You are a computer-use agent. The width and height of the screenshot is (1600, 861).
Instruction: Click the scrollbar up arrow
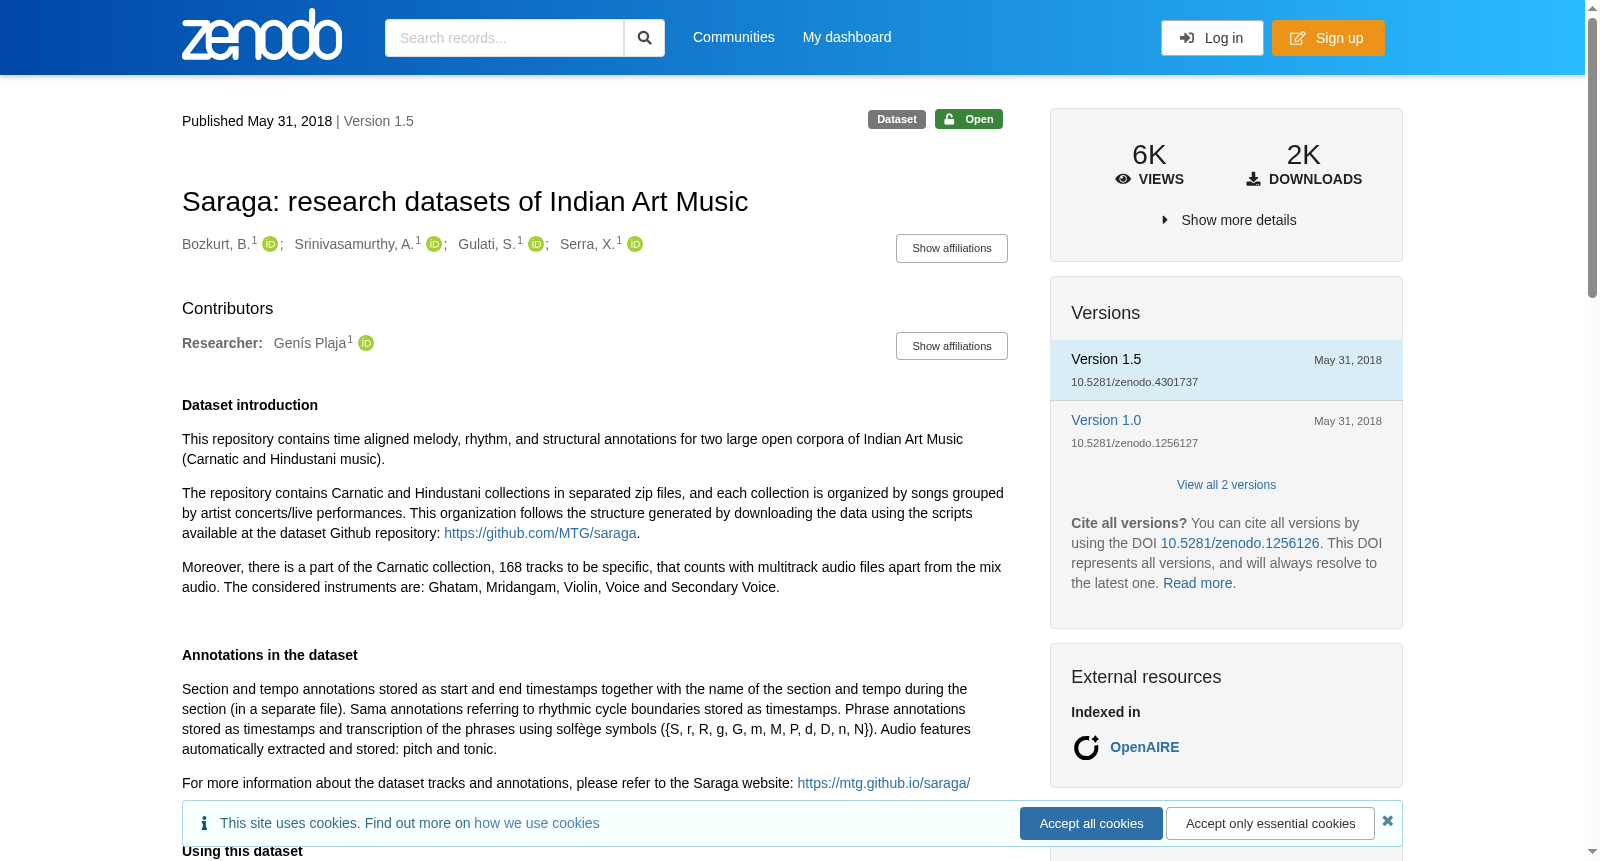[x=1592, y=7]
